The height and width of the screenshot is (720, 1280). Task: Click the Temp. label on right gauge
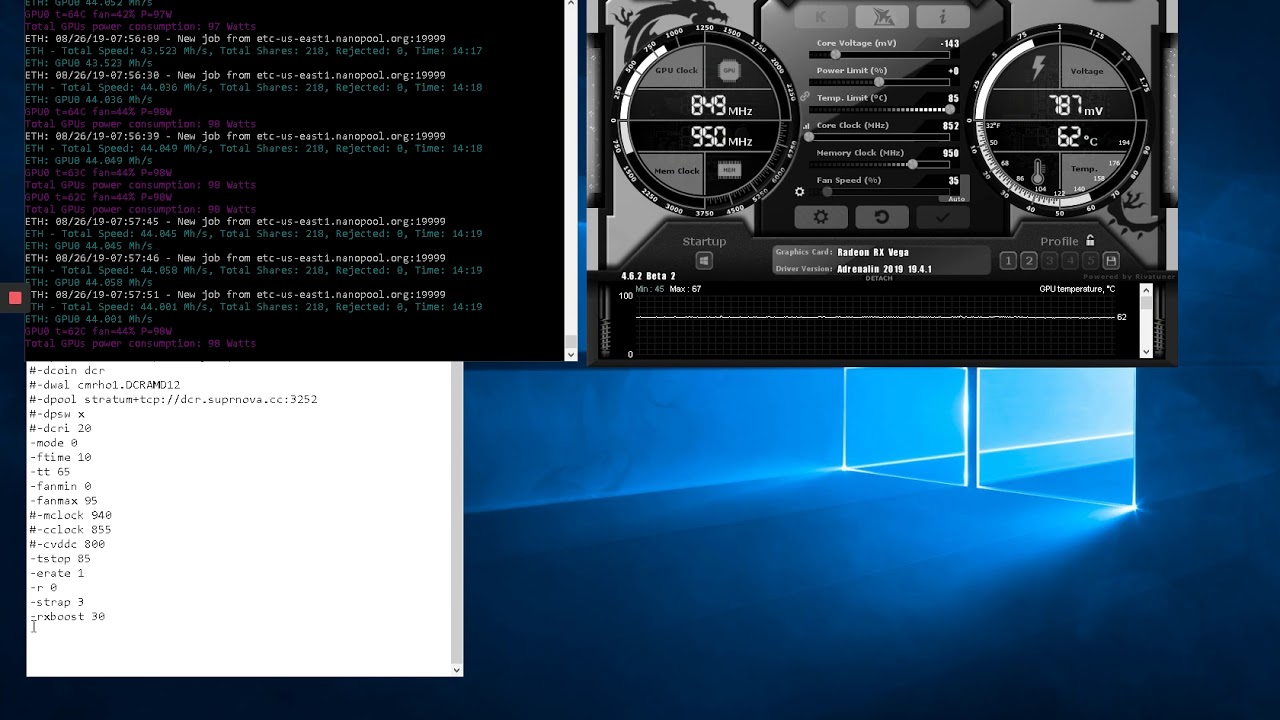click(x=1084, y=169)
